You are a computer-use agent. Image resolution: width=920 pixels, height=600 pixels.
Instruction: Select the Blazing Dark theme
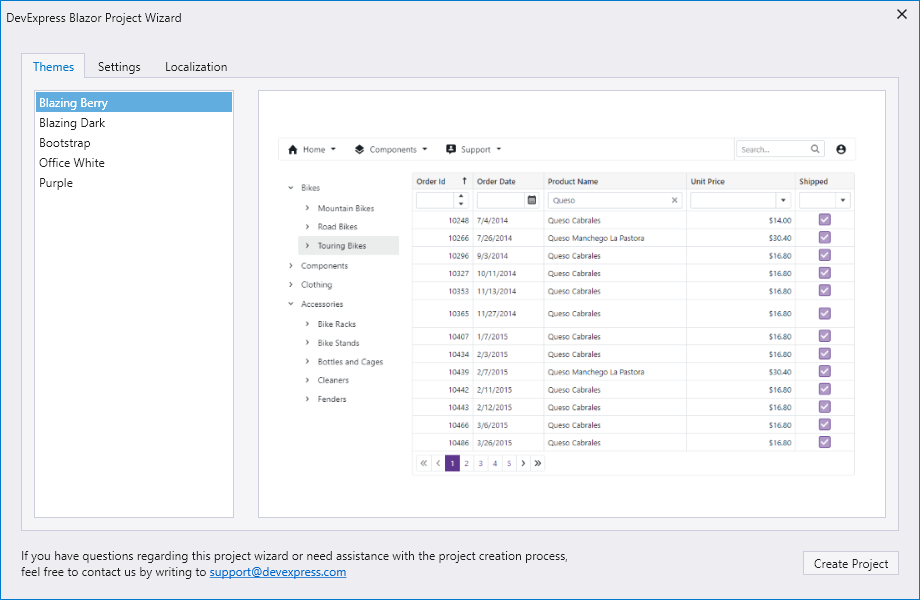point(72,123)
